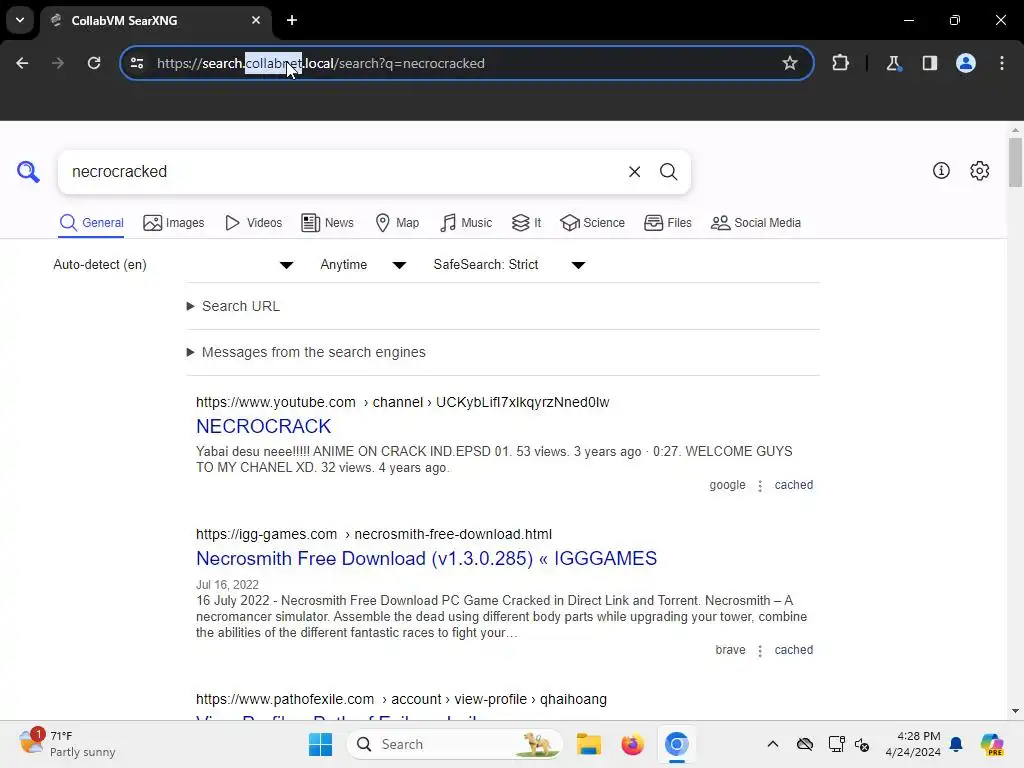The image size is (1024, 768).
Task: Launch Firefox from the taskbar
Action: click(x=632, y=744)
